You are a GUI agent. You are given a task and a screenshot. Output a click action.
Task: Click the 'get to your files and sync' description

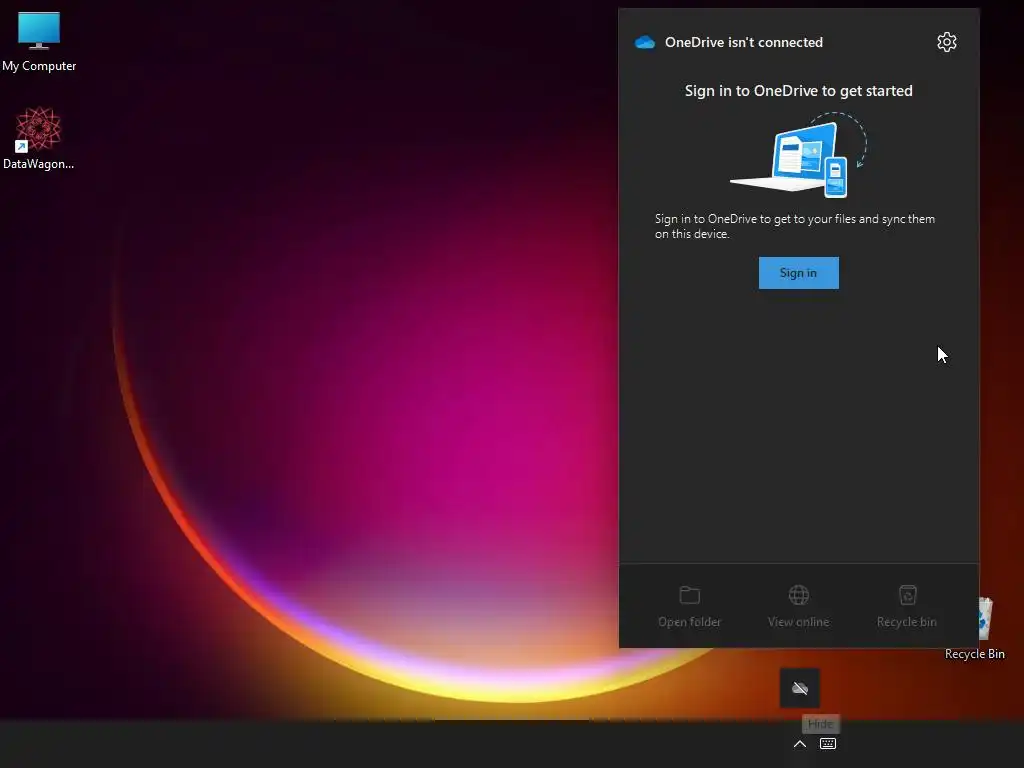pos(795,226)
